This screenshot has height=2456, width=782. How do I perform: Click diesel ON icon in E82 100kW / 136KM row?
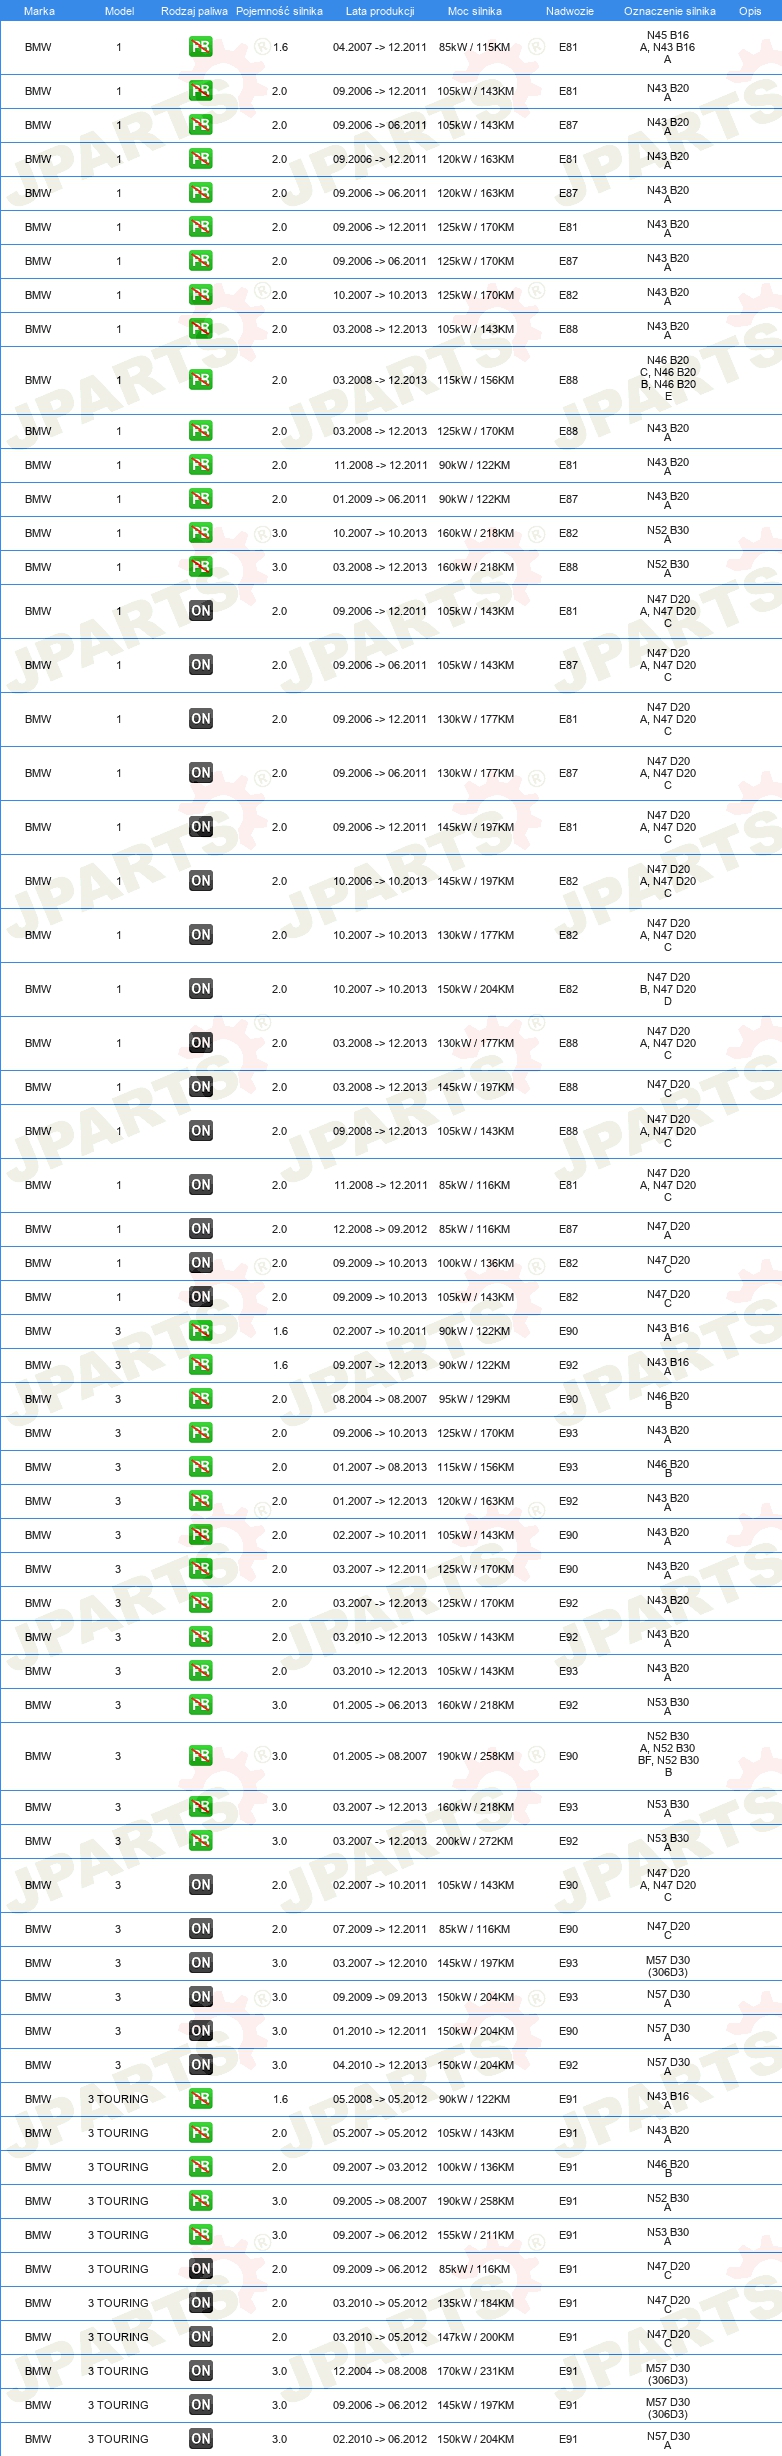click(x=201, y=1263)
